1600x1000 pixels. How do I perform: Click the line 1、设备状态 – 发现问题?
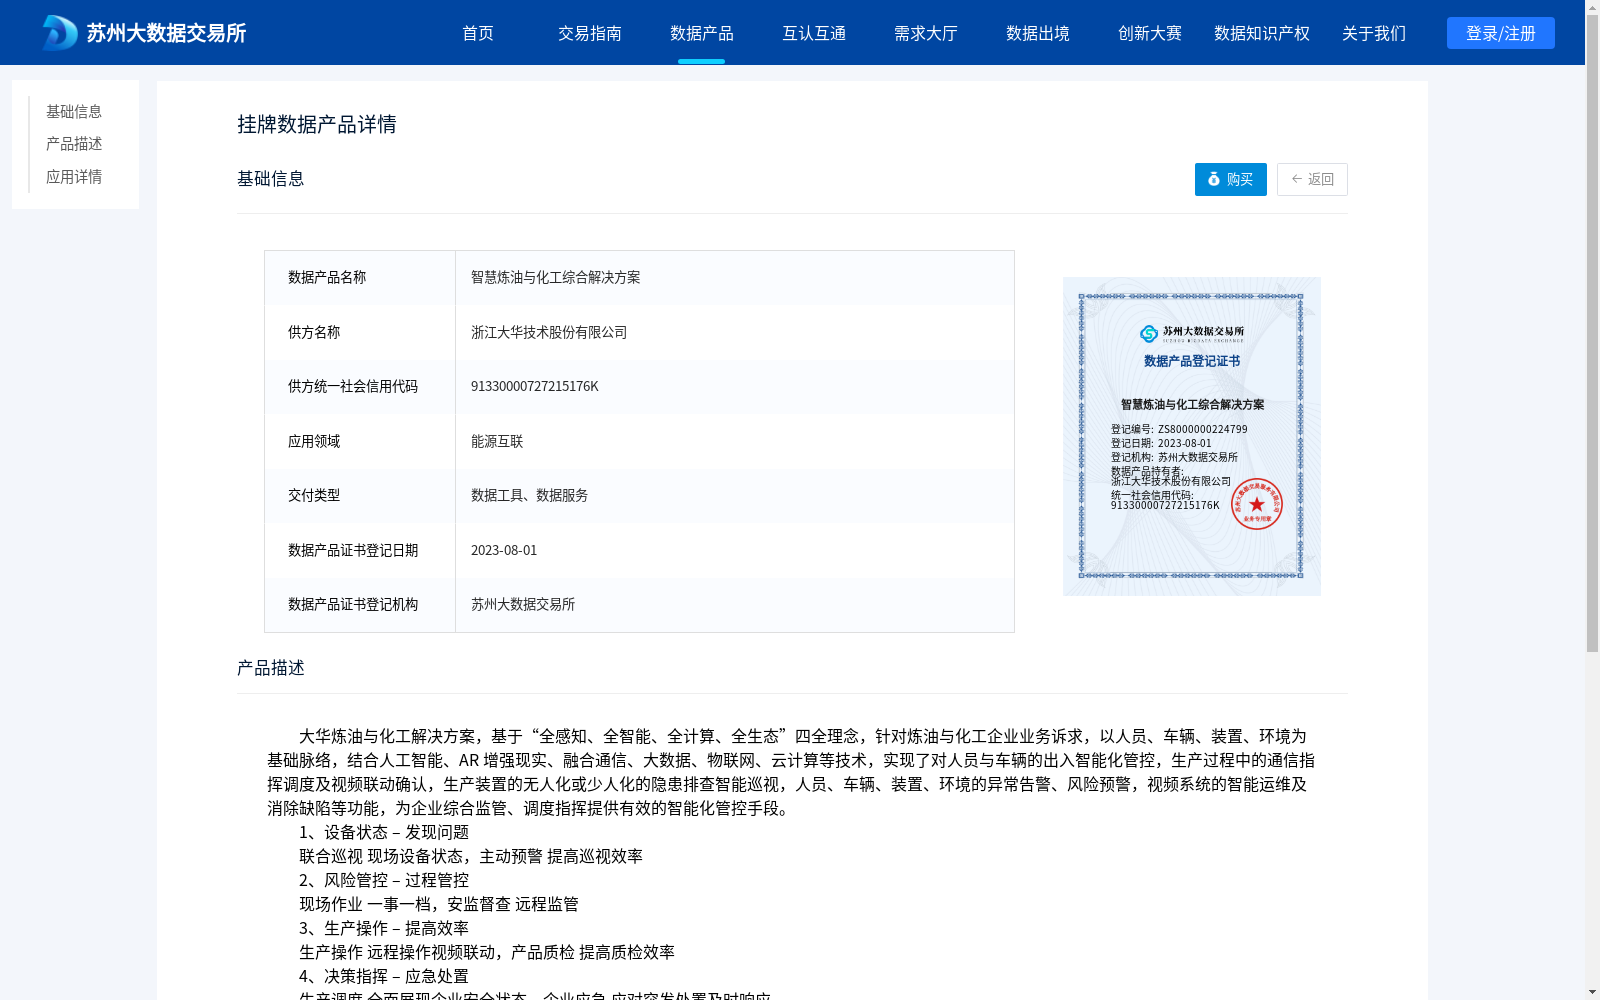pyautogui.click(x=384, y=832)
